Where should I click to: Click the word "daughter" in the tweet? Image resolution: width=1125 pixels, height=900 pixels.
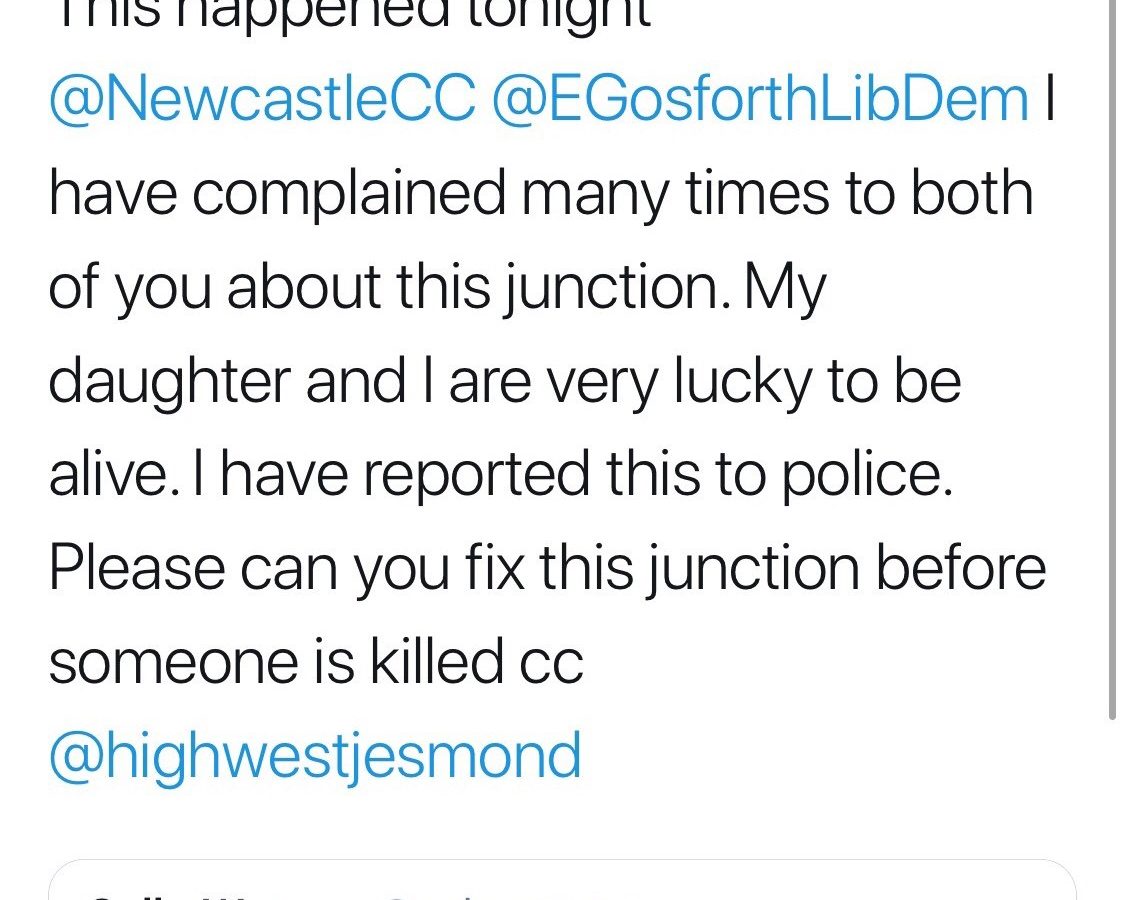[x=170, y=382]
